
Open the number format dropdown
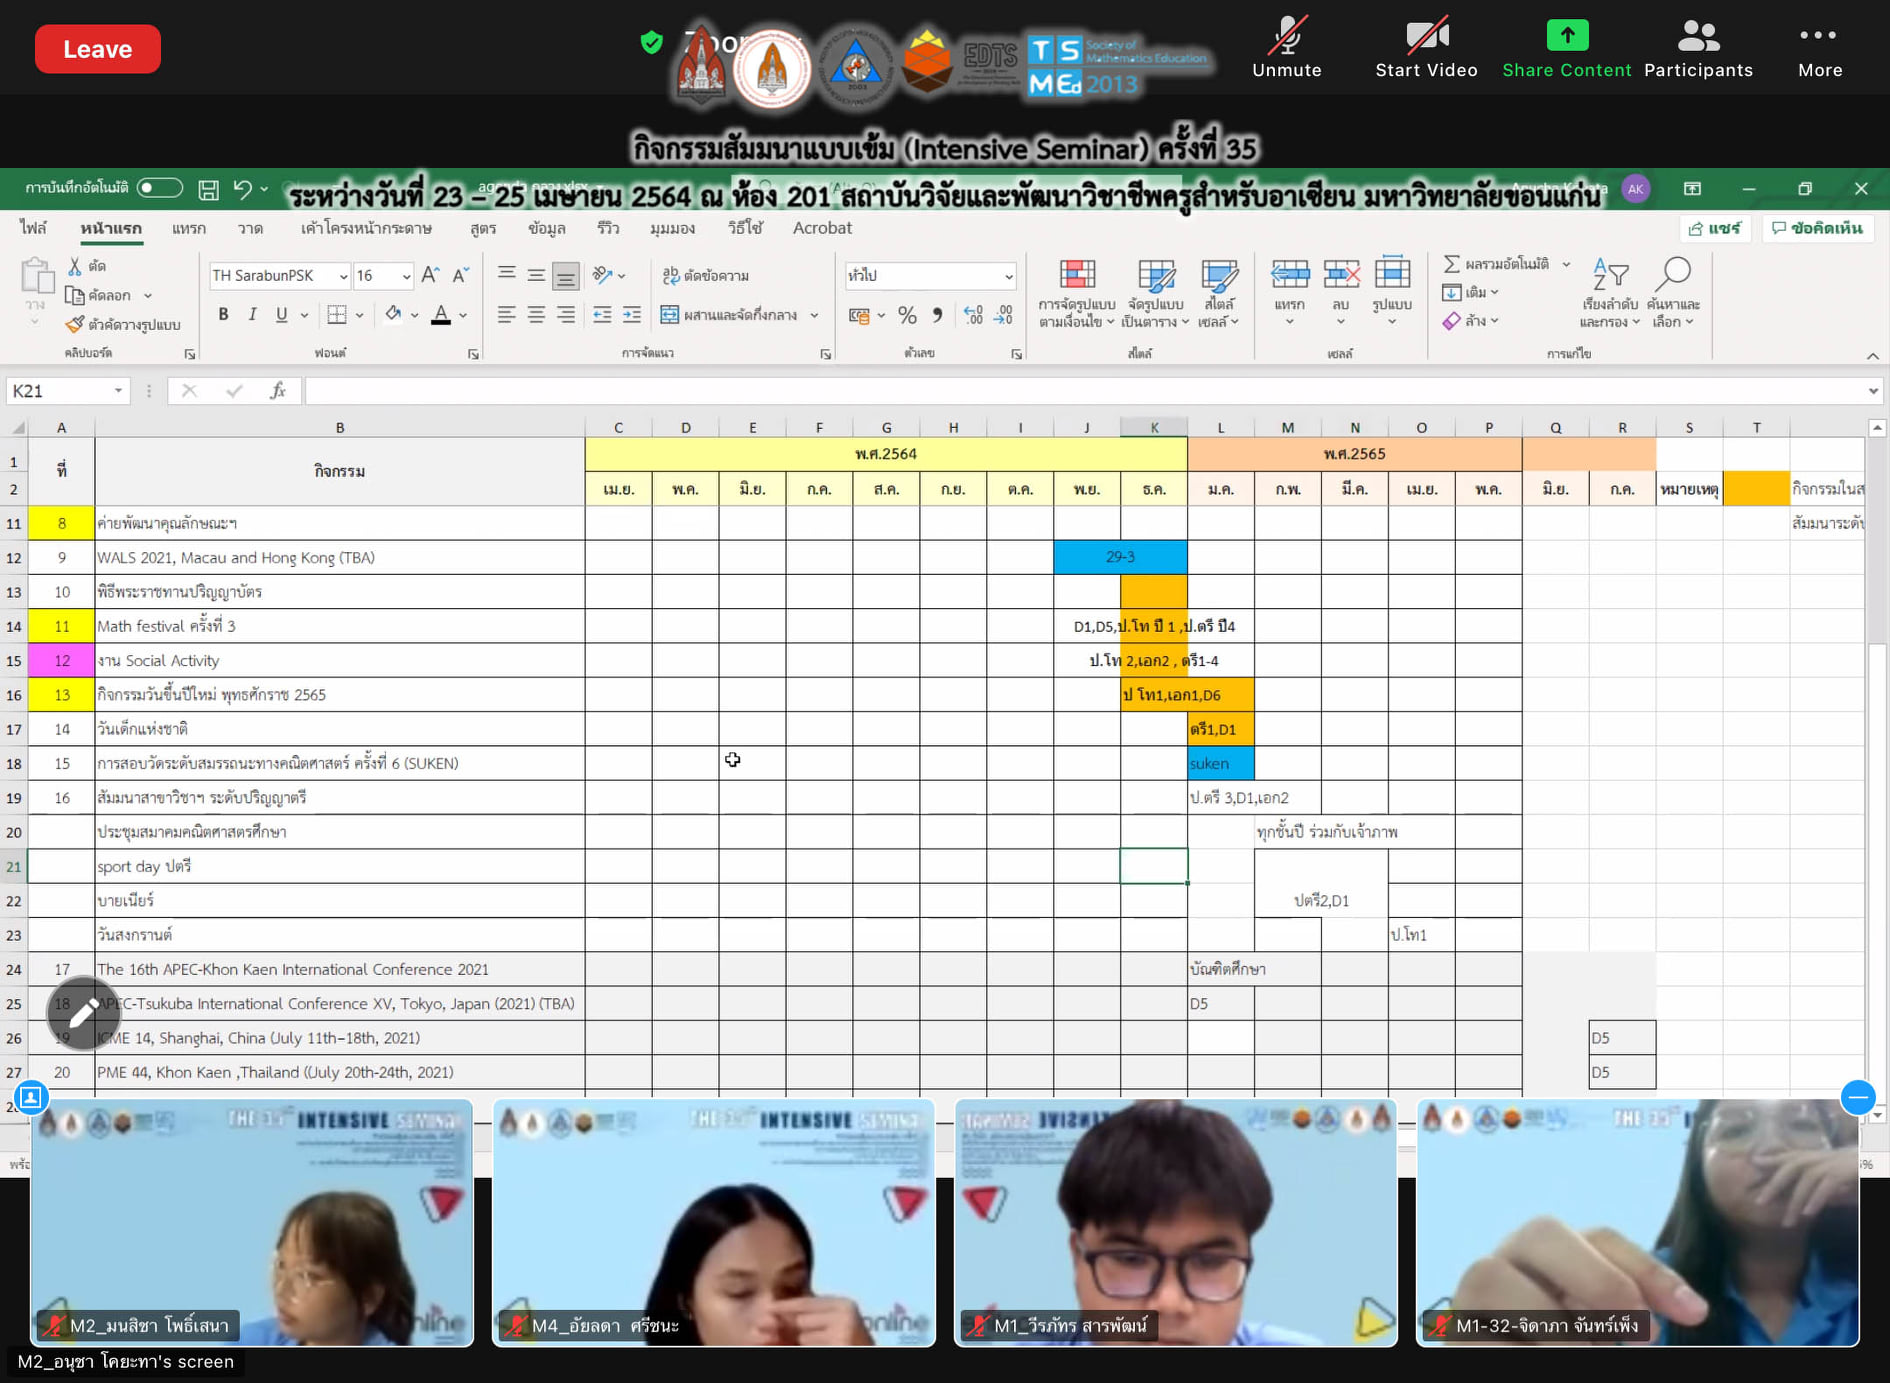pos(1008,276)
